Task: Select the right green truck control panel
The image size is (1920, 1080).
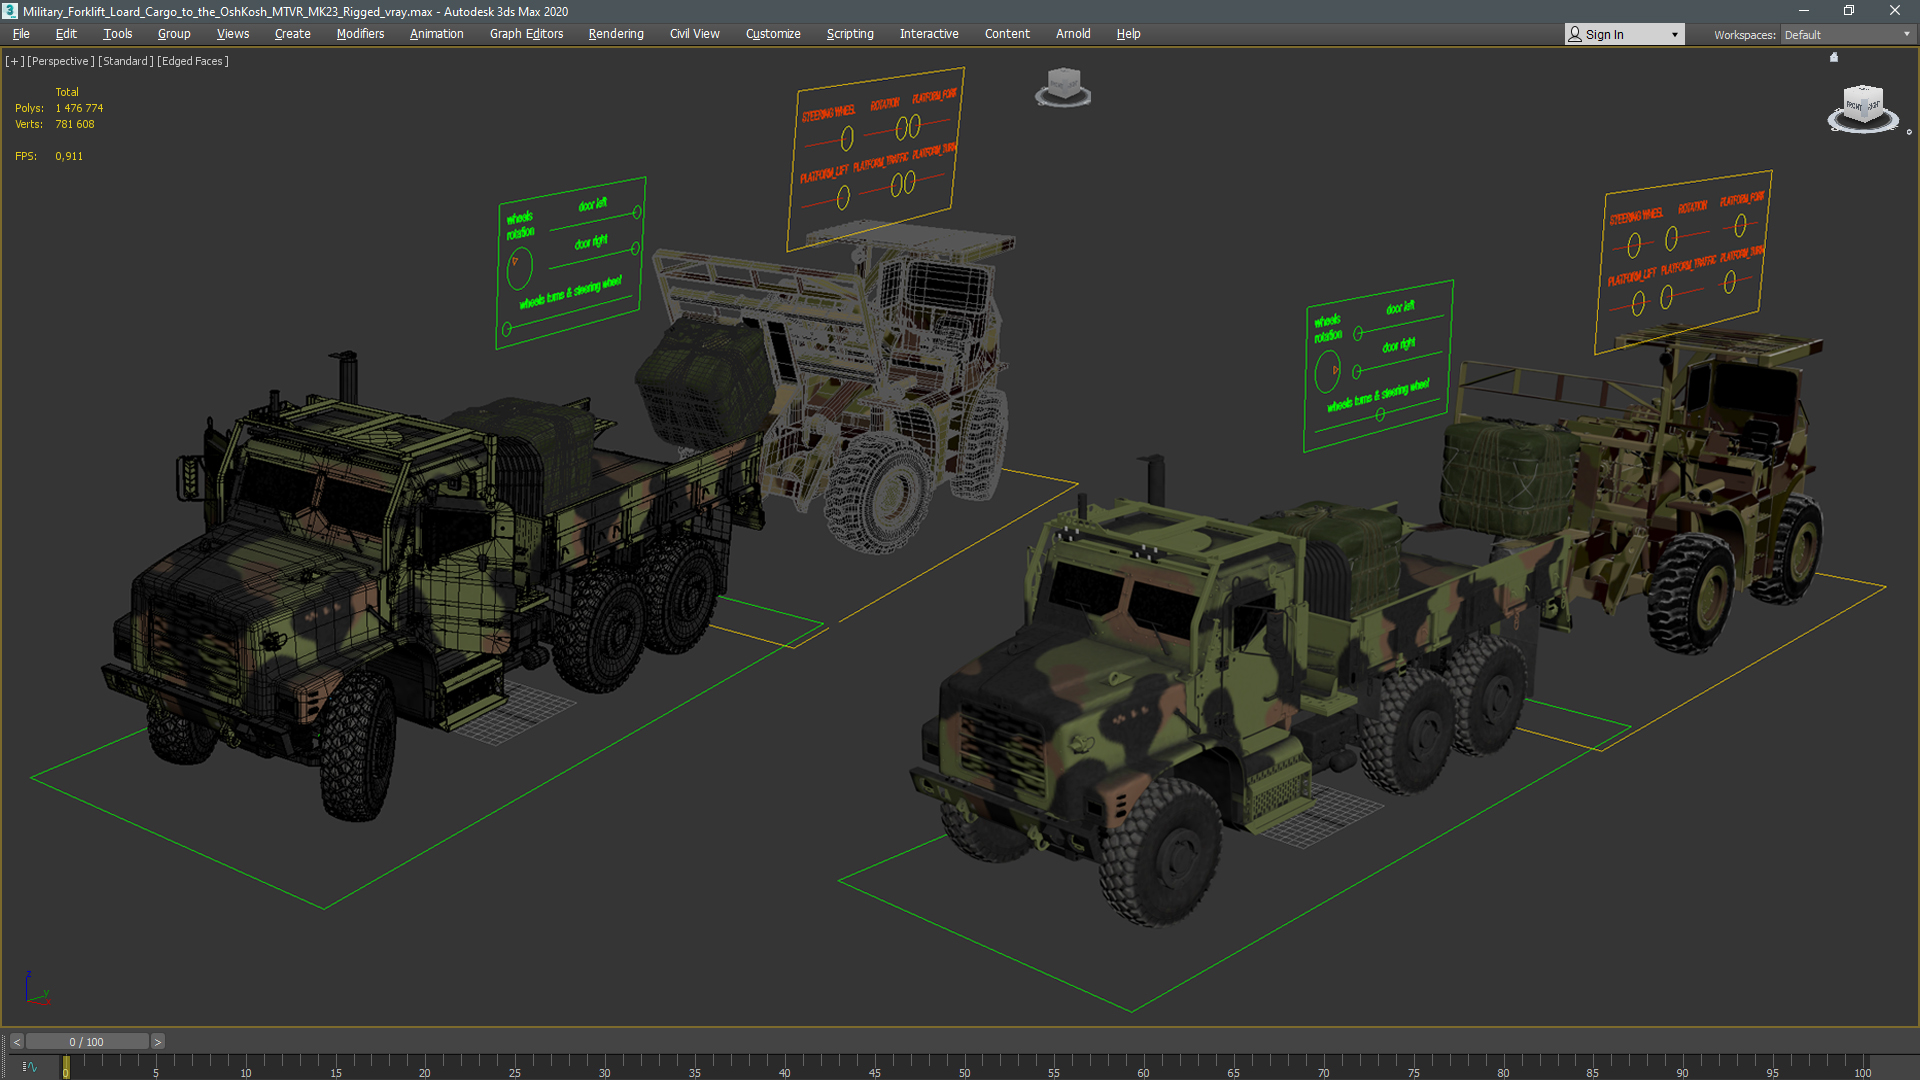Action: (x=1378, y=366)
